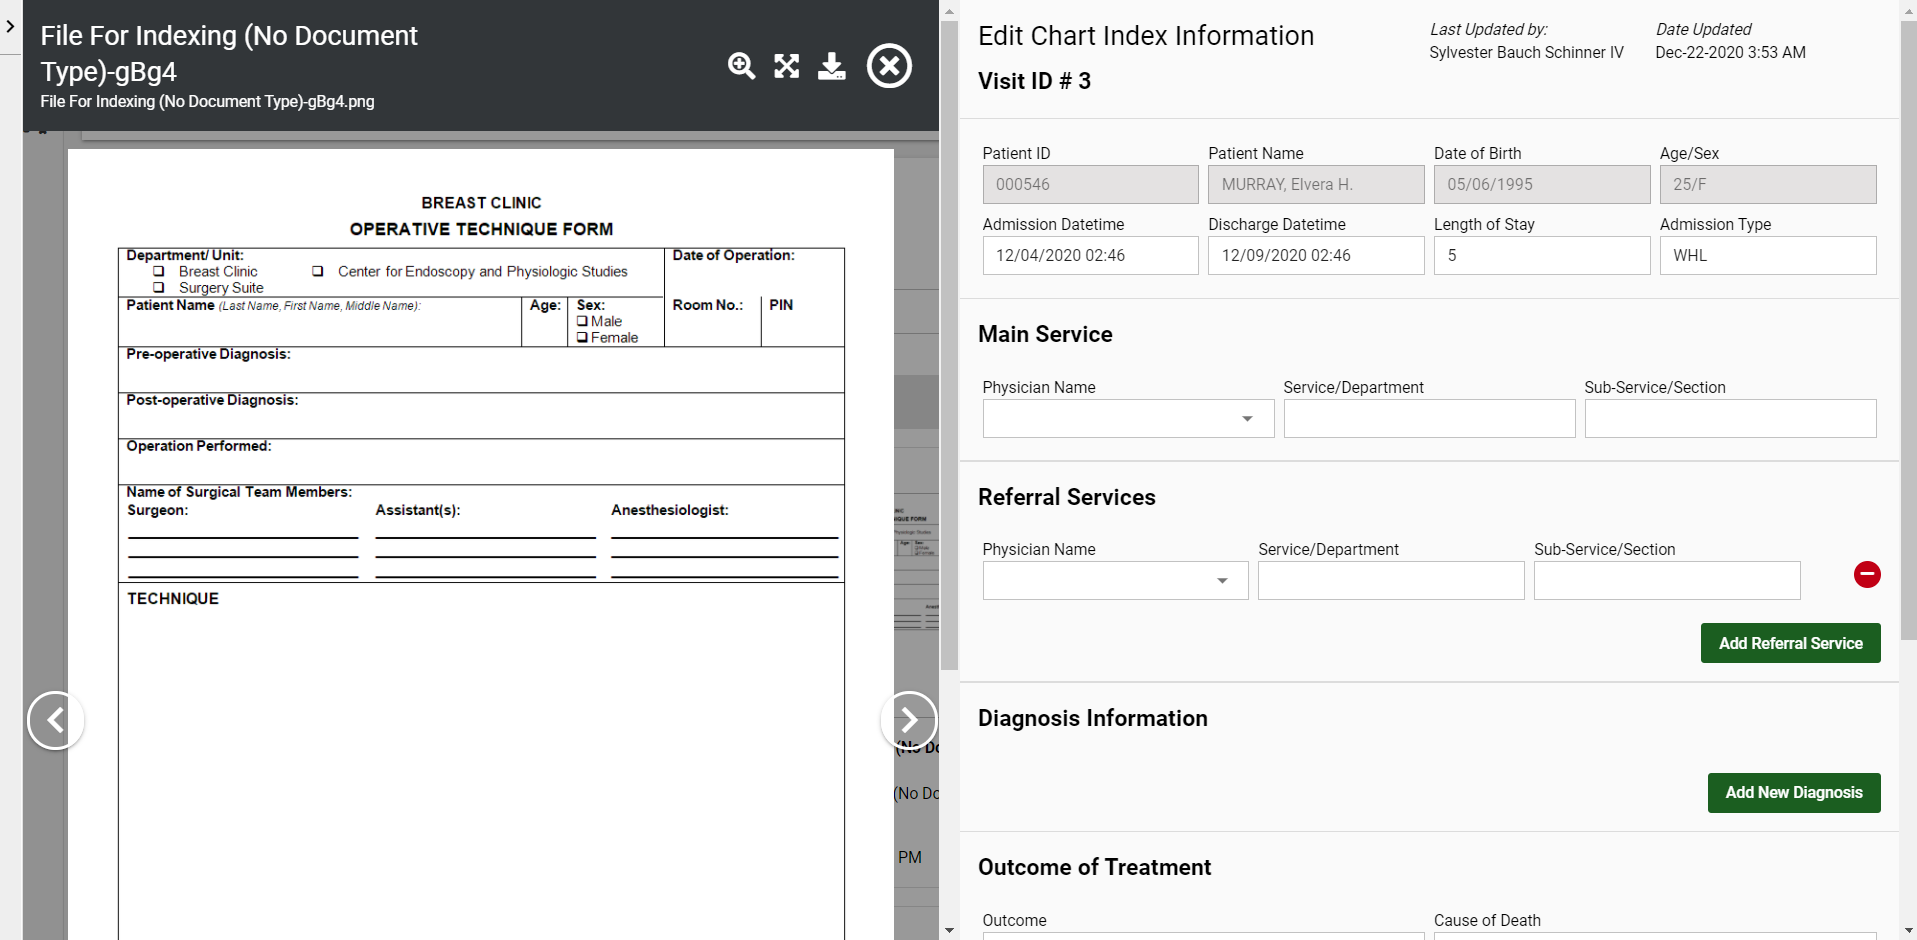Remove the referral service row
Image resolution: width=1917 pixels, height=940 pixels.
pos(1867,574)
